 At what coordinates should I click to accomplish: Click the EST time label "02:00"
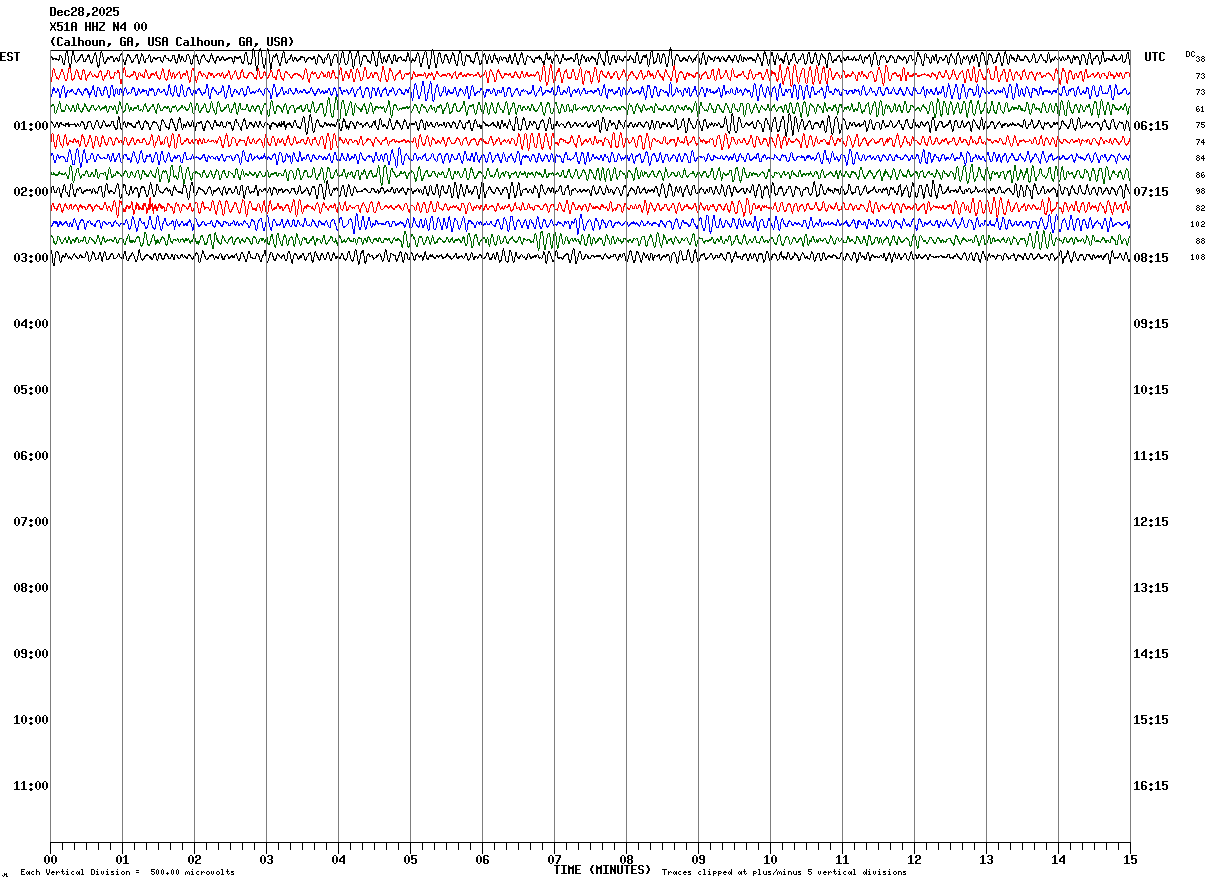pos(31,192)
